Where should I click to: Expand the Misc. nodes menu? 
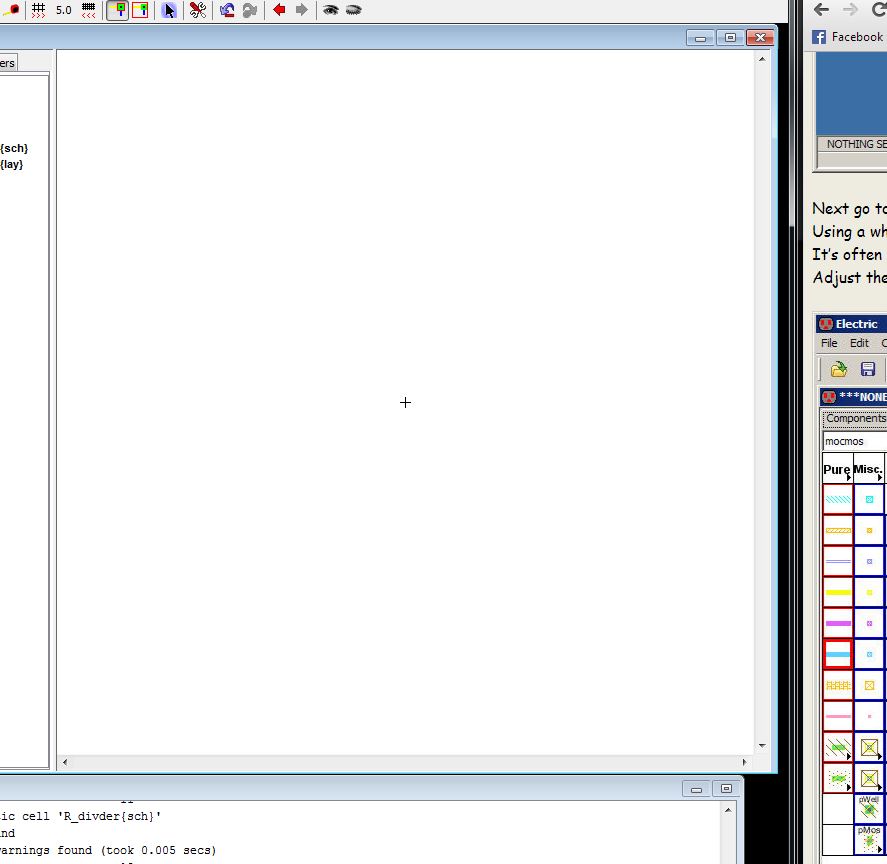point(868,470)
